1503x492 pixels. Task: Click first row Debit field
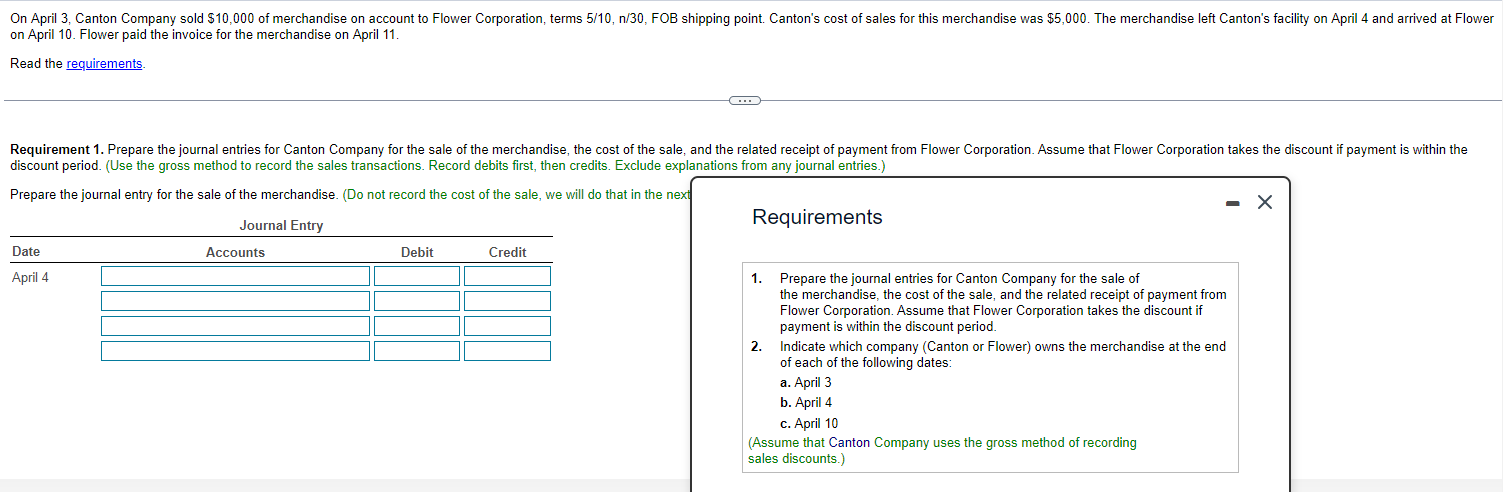pyautogui.click(x=417, y=276)
